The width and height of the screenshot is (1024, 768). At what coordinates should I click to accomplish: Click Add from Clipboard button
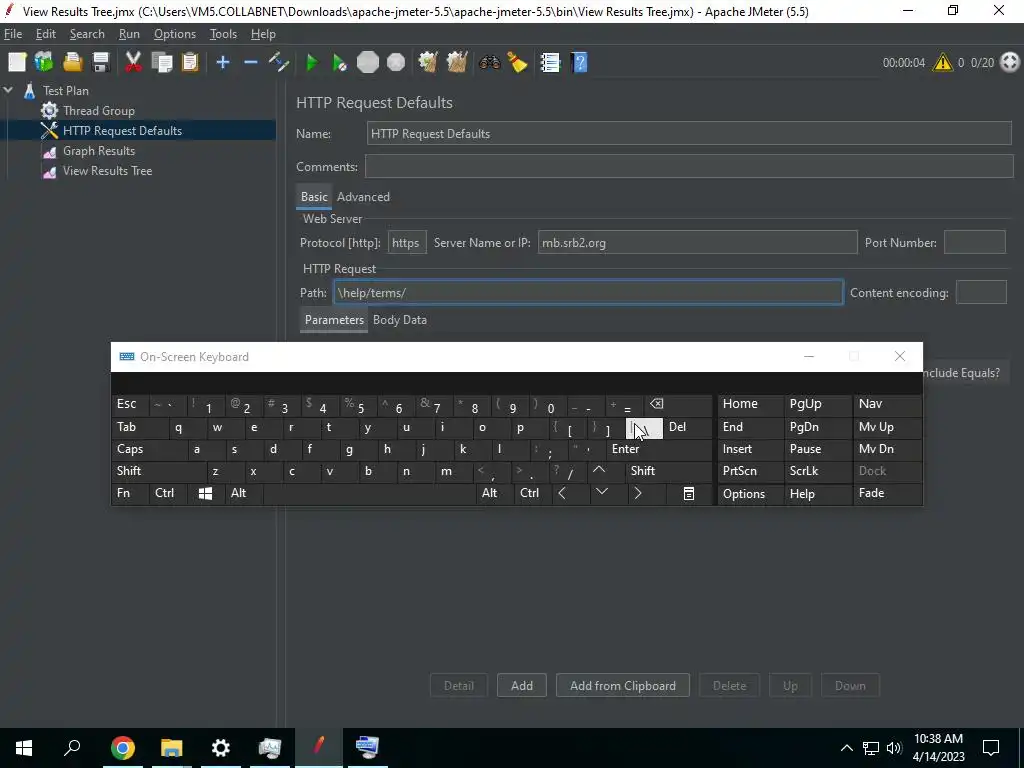click(x=622, y=686)
